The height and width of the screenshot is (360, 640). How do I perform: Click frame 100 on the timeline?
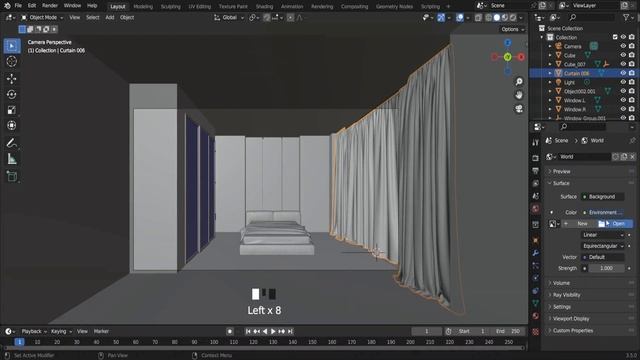point(214,342)
